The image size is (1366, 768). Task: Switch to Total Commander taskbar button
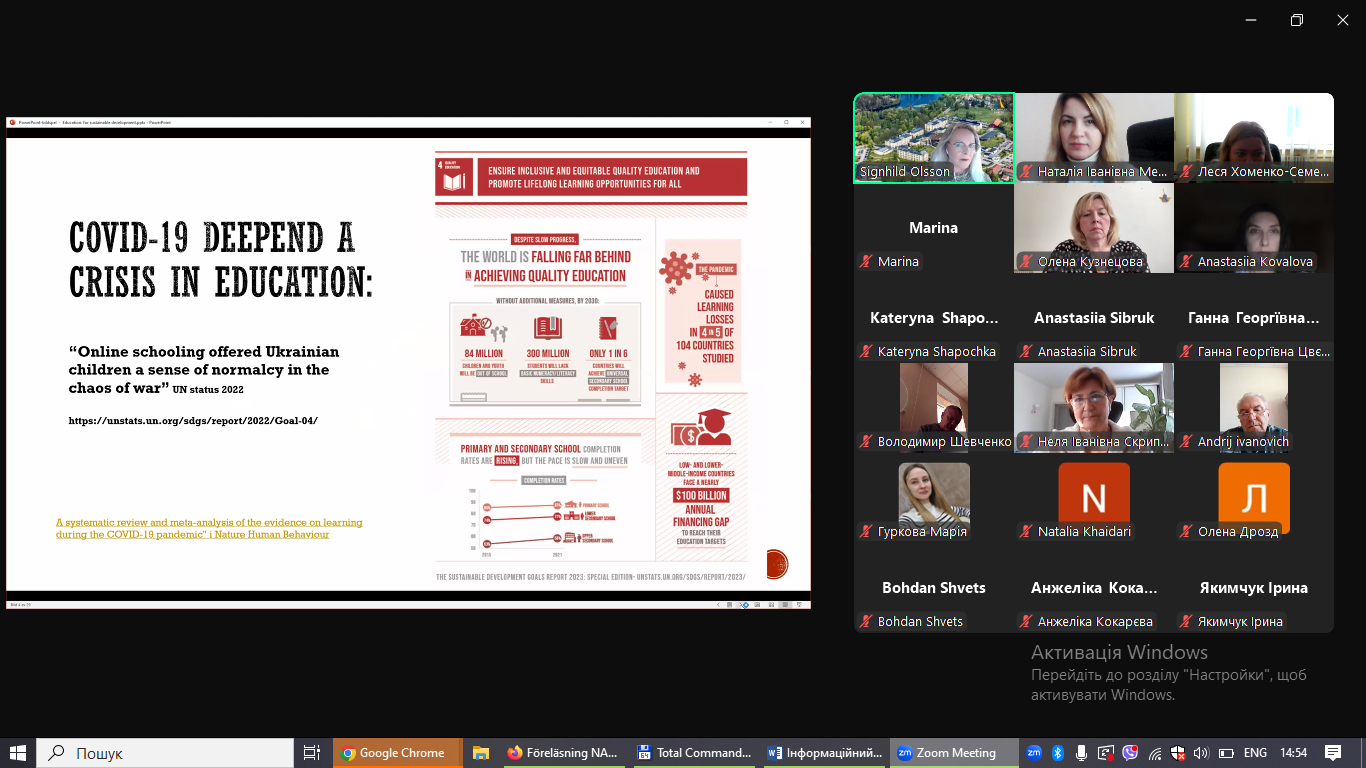coord(695,753)
